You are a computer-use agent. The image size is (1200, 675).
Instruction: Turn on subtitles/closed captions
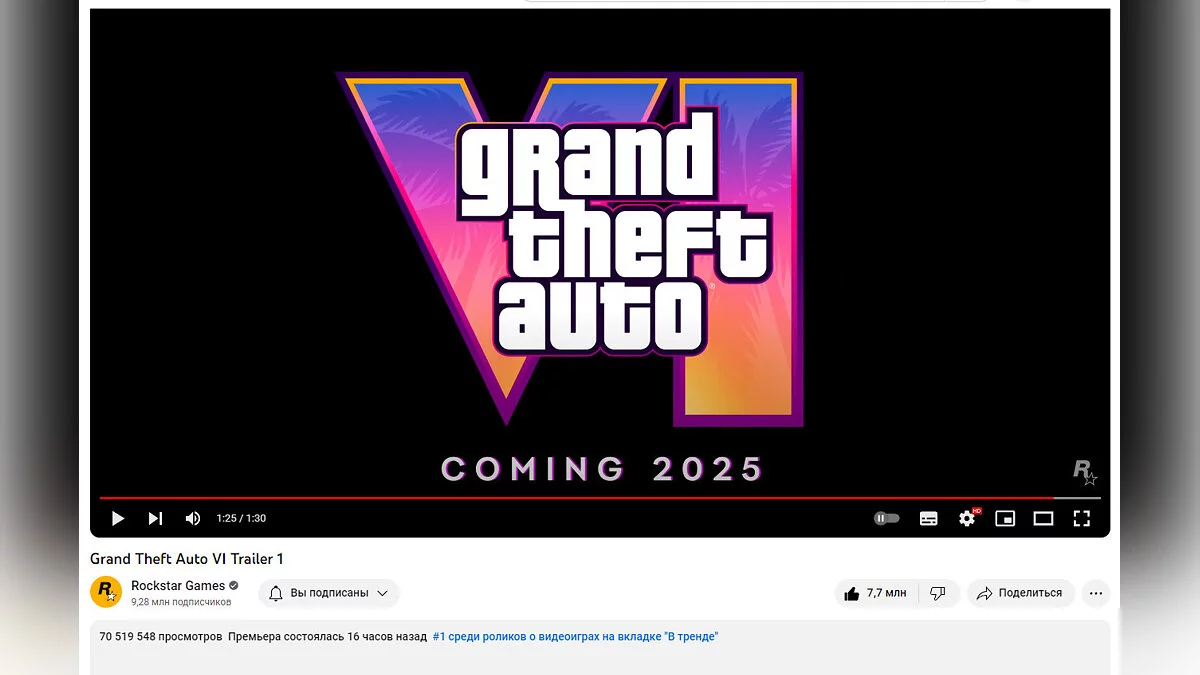(x=929, y=518)
